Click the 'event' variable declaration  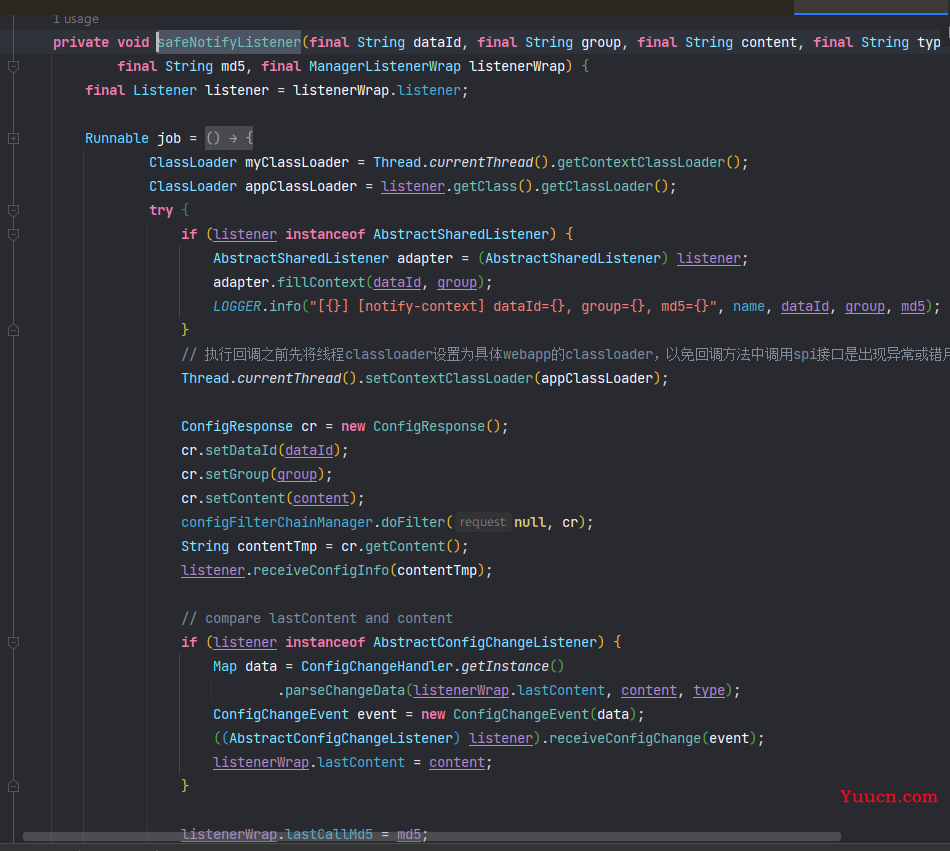377,715
